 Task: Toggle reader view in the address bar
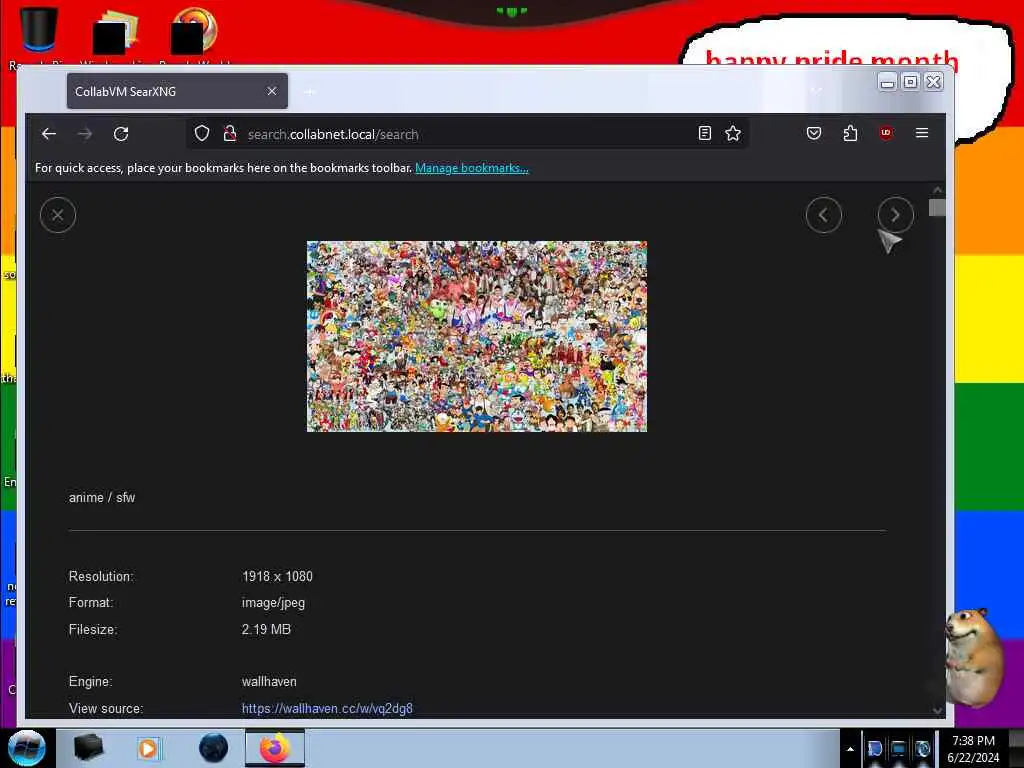(705, 133)
